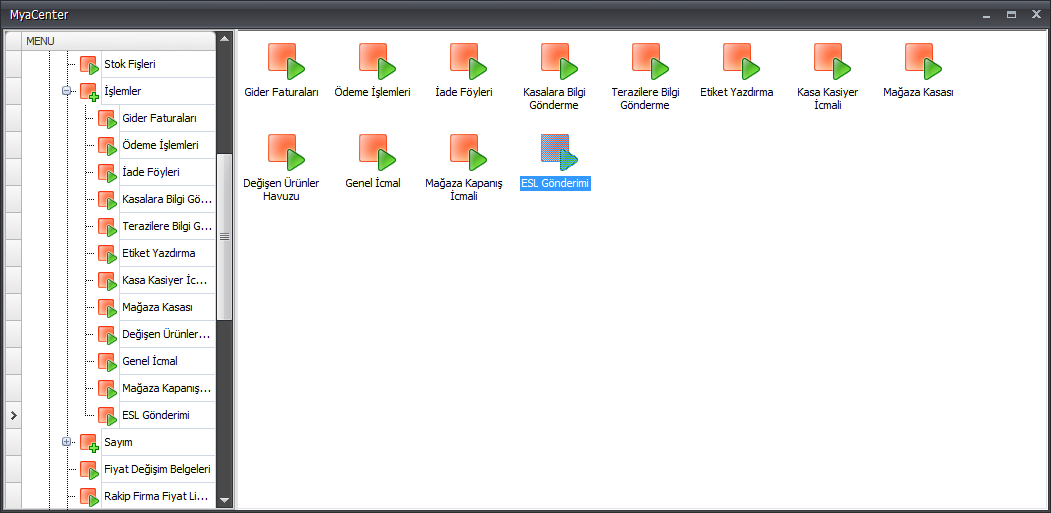Select Ödeme İşlemleri in the menu tree
This screenshot has height=513, width=1051.
click(x=160, y=145)
